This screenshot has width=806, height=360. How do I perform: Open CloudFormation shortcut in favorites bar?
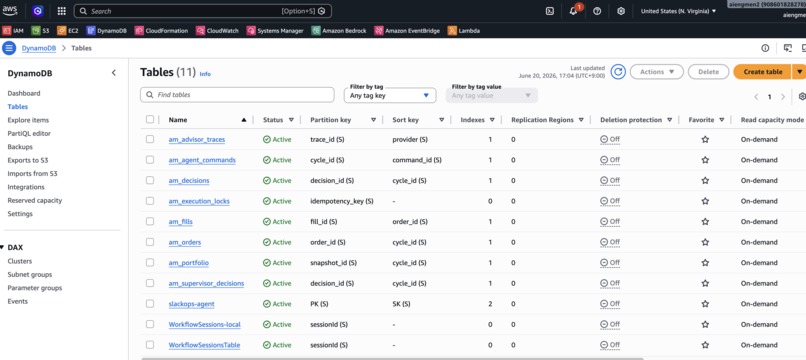click(x=161, y=31)
